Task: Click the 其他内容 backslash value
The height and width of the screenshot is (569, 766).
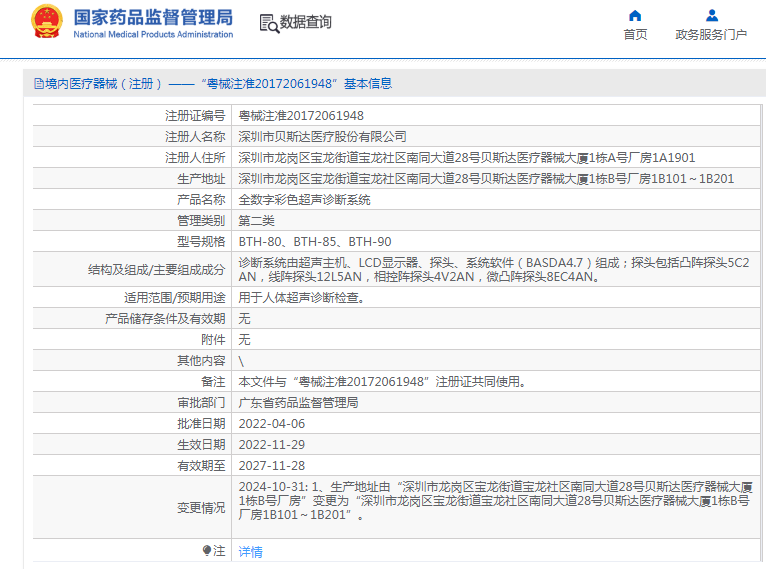Action: click(x=241, y=361)
